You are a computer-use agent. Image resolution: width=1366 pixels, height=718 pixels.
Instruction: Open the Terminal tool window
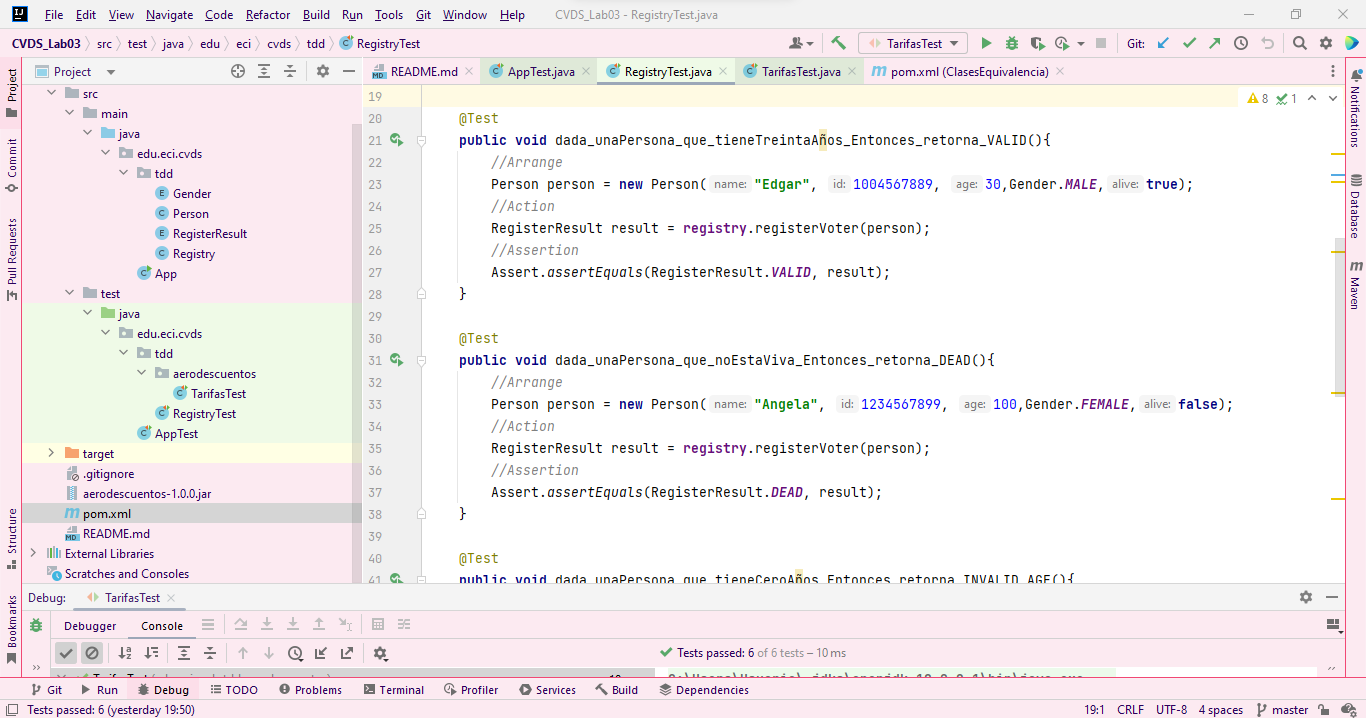(394, 690)
